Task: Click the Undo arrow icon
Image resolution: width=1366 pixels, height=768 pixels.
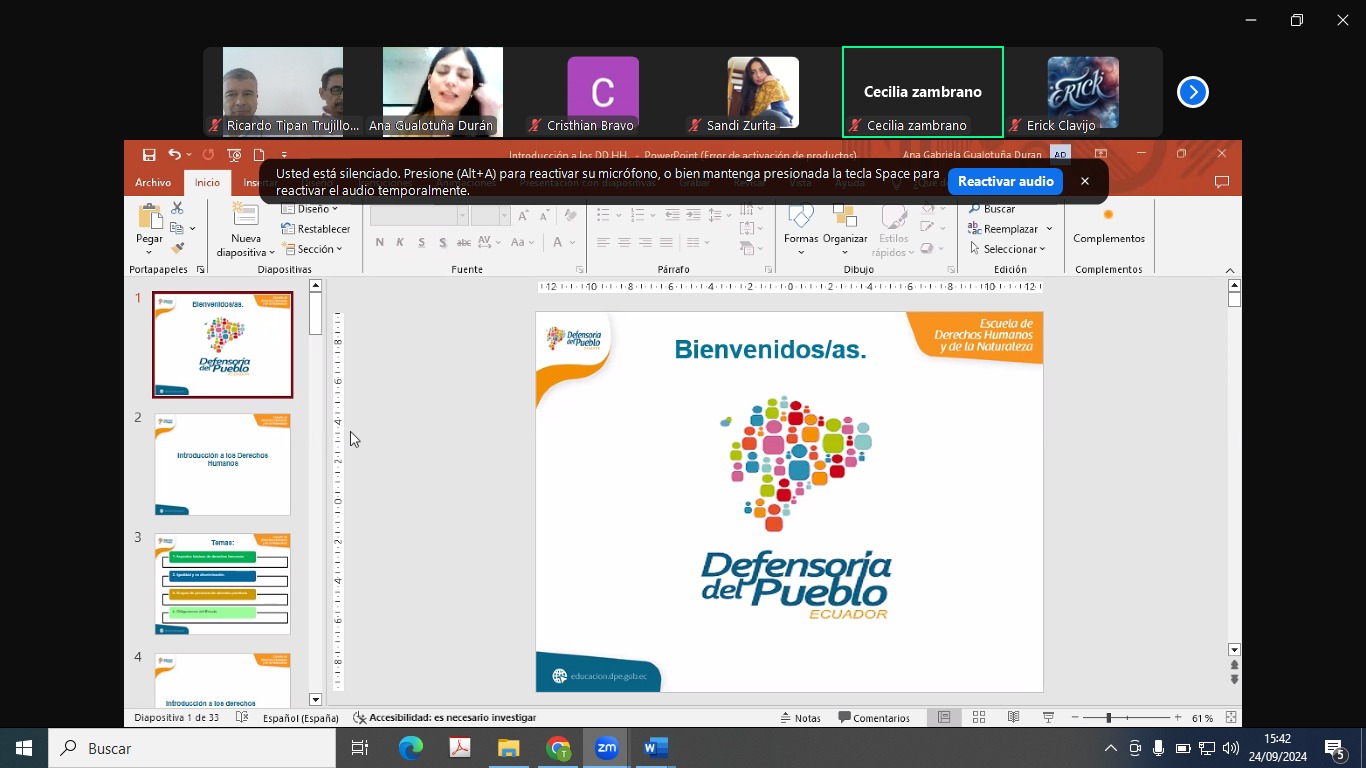Action: coord(174,155)
